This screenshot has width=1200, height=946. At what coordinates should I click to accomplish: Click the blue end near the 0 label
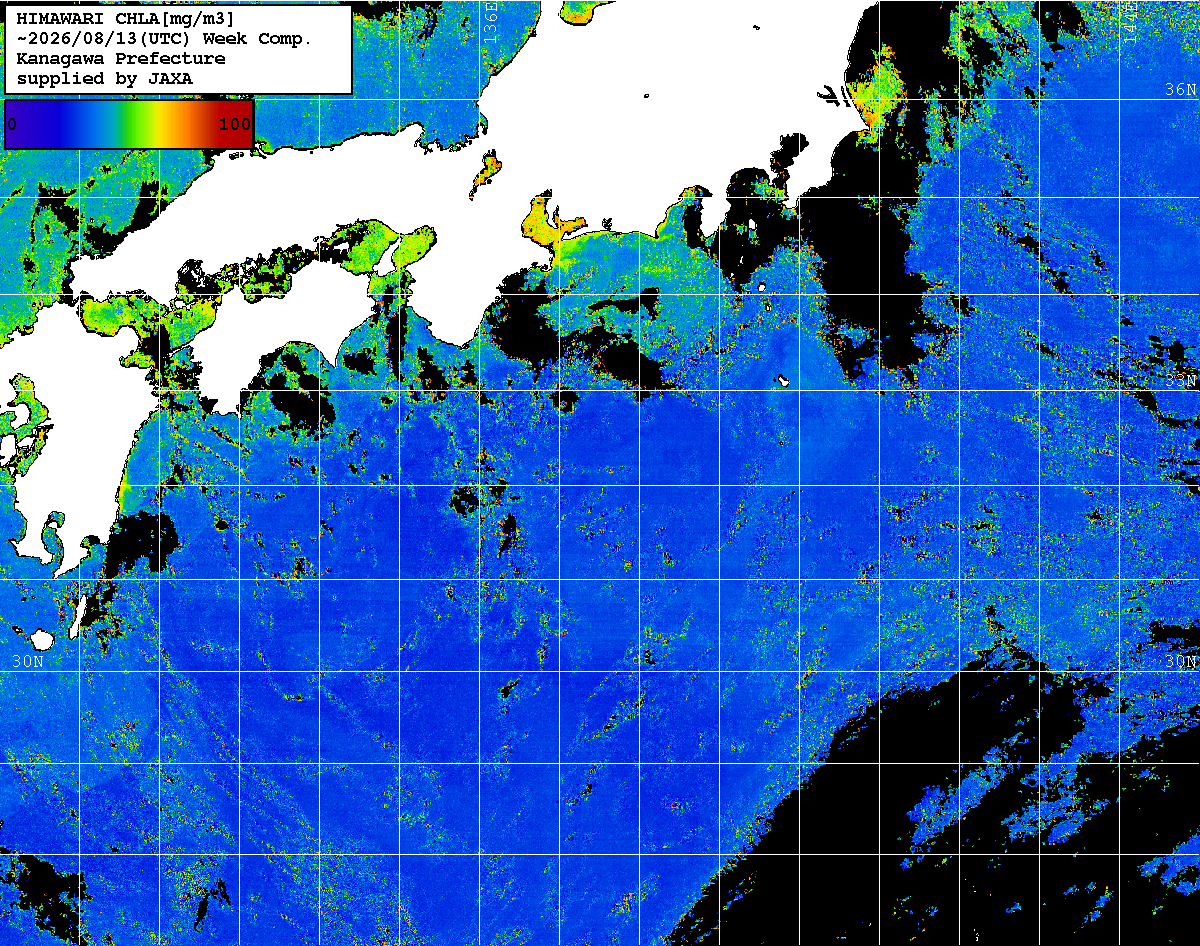coord(22,124)
